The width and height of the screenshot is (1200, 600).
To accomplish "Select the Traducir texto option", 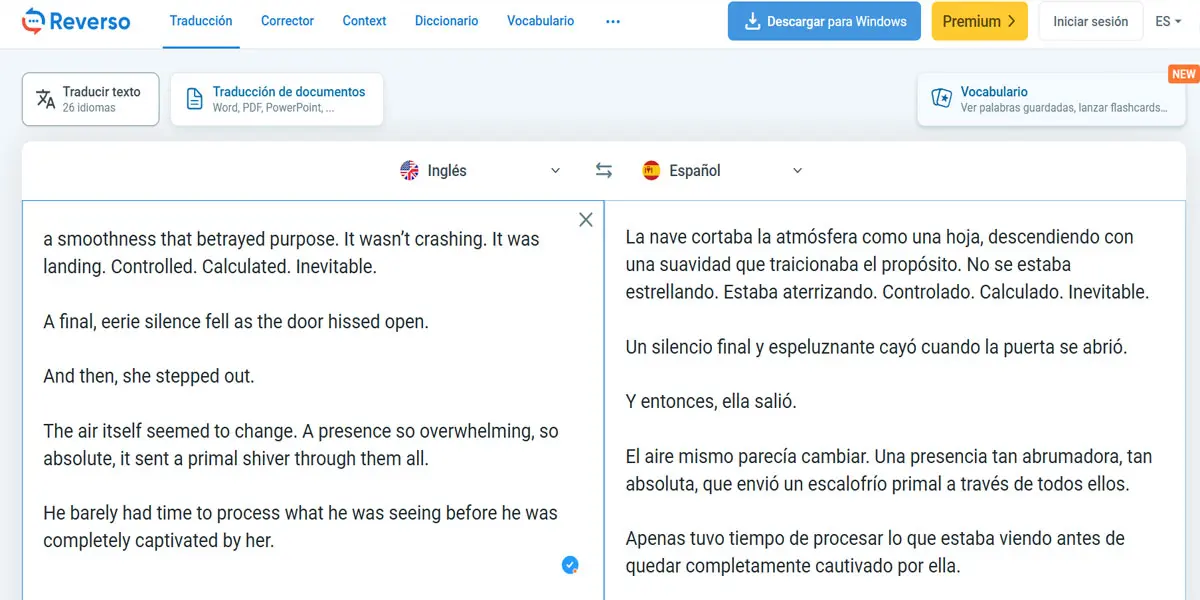I will point(90,98).
